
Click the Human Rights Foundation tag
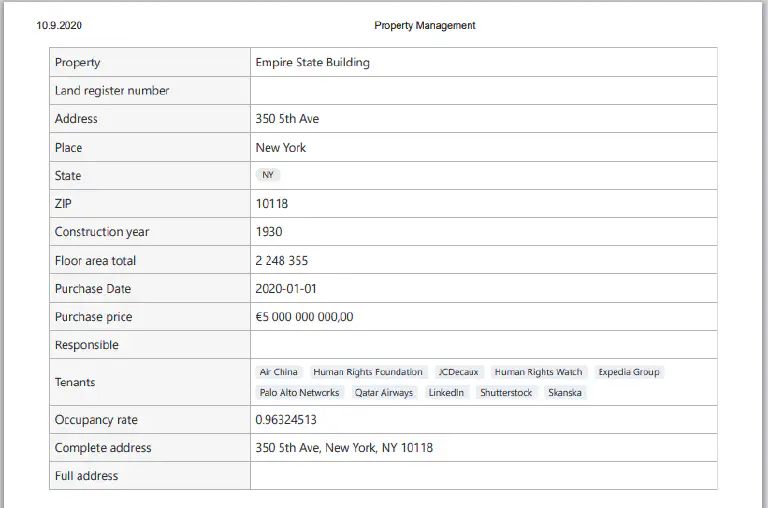coord(368,372)
